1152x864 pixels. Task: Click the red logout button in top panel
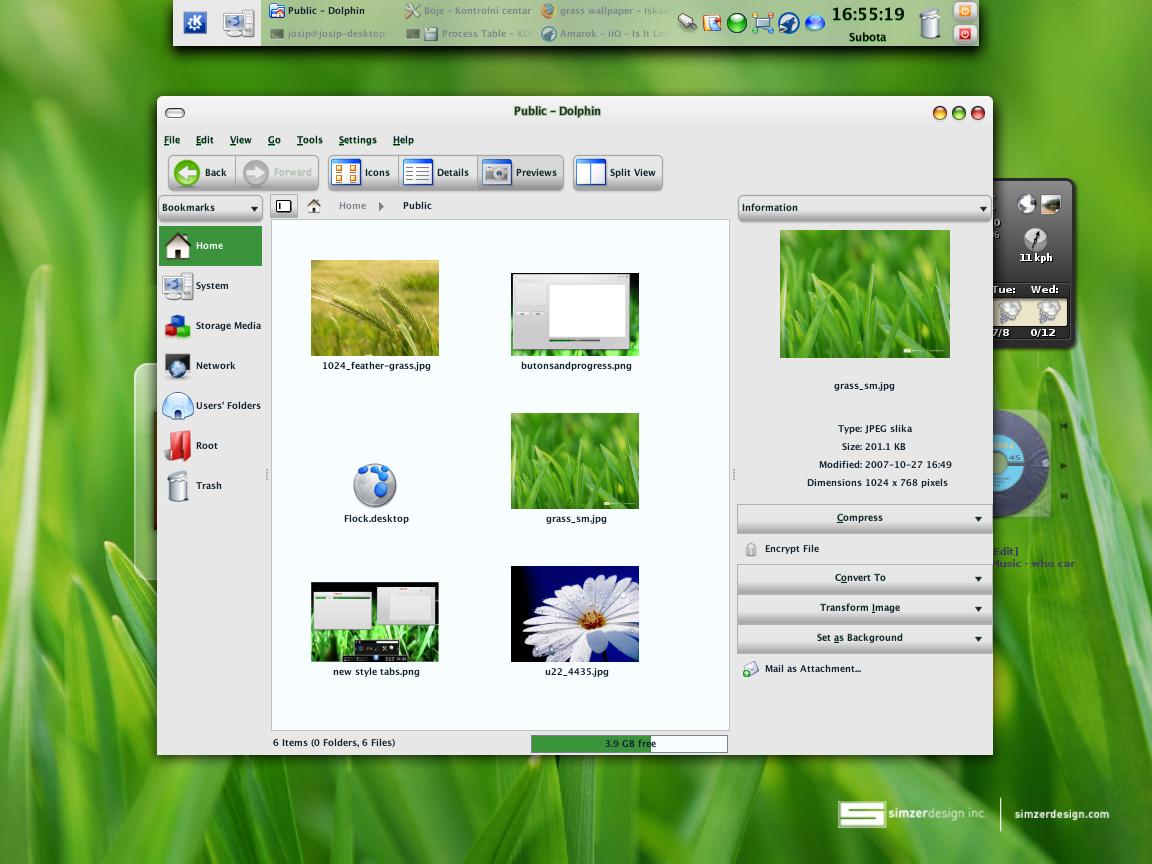point(964,34)
